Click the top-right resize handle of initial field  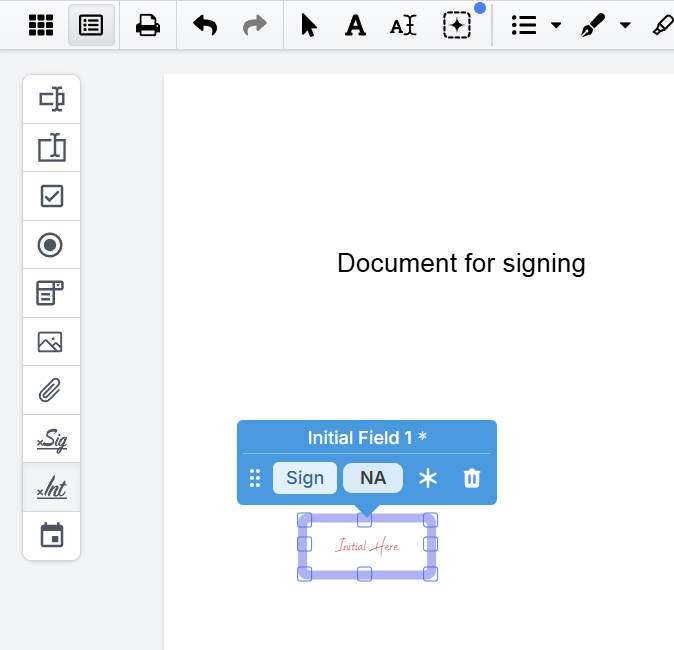[x=430, y=520]
